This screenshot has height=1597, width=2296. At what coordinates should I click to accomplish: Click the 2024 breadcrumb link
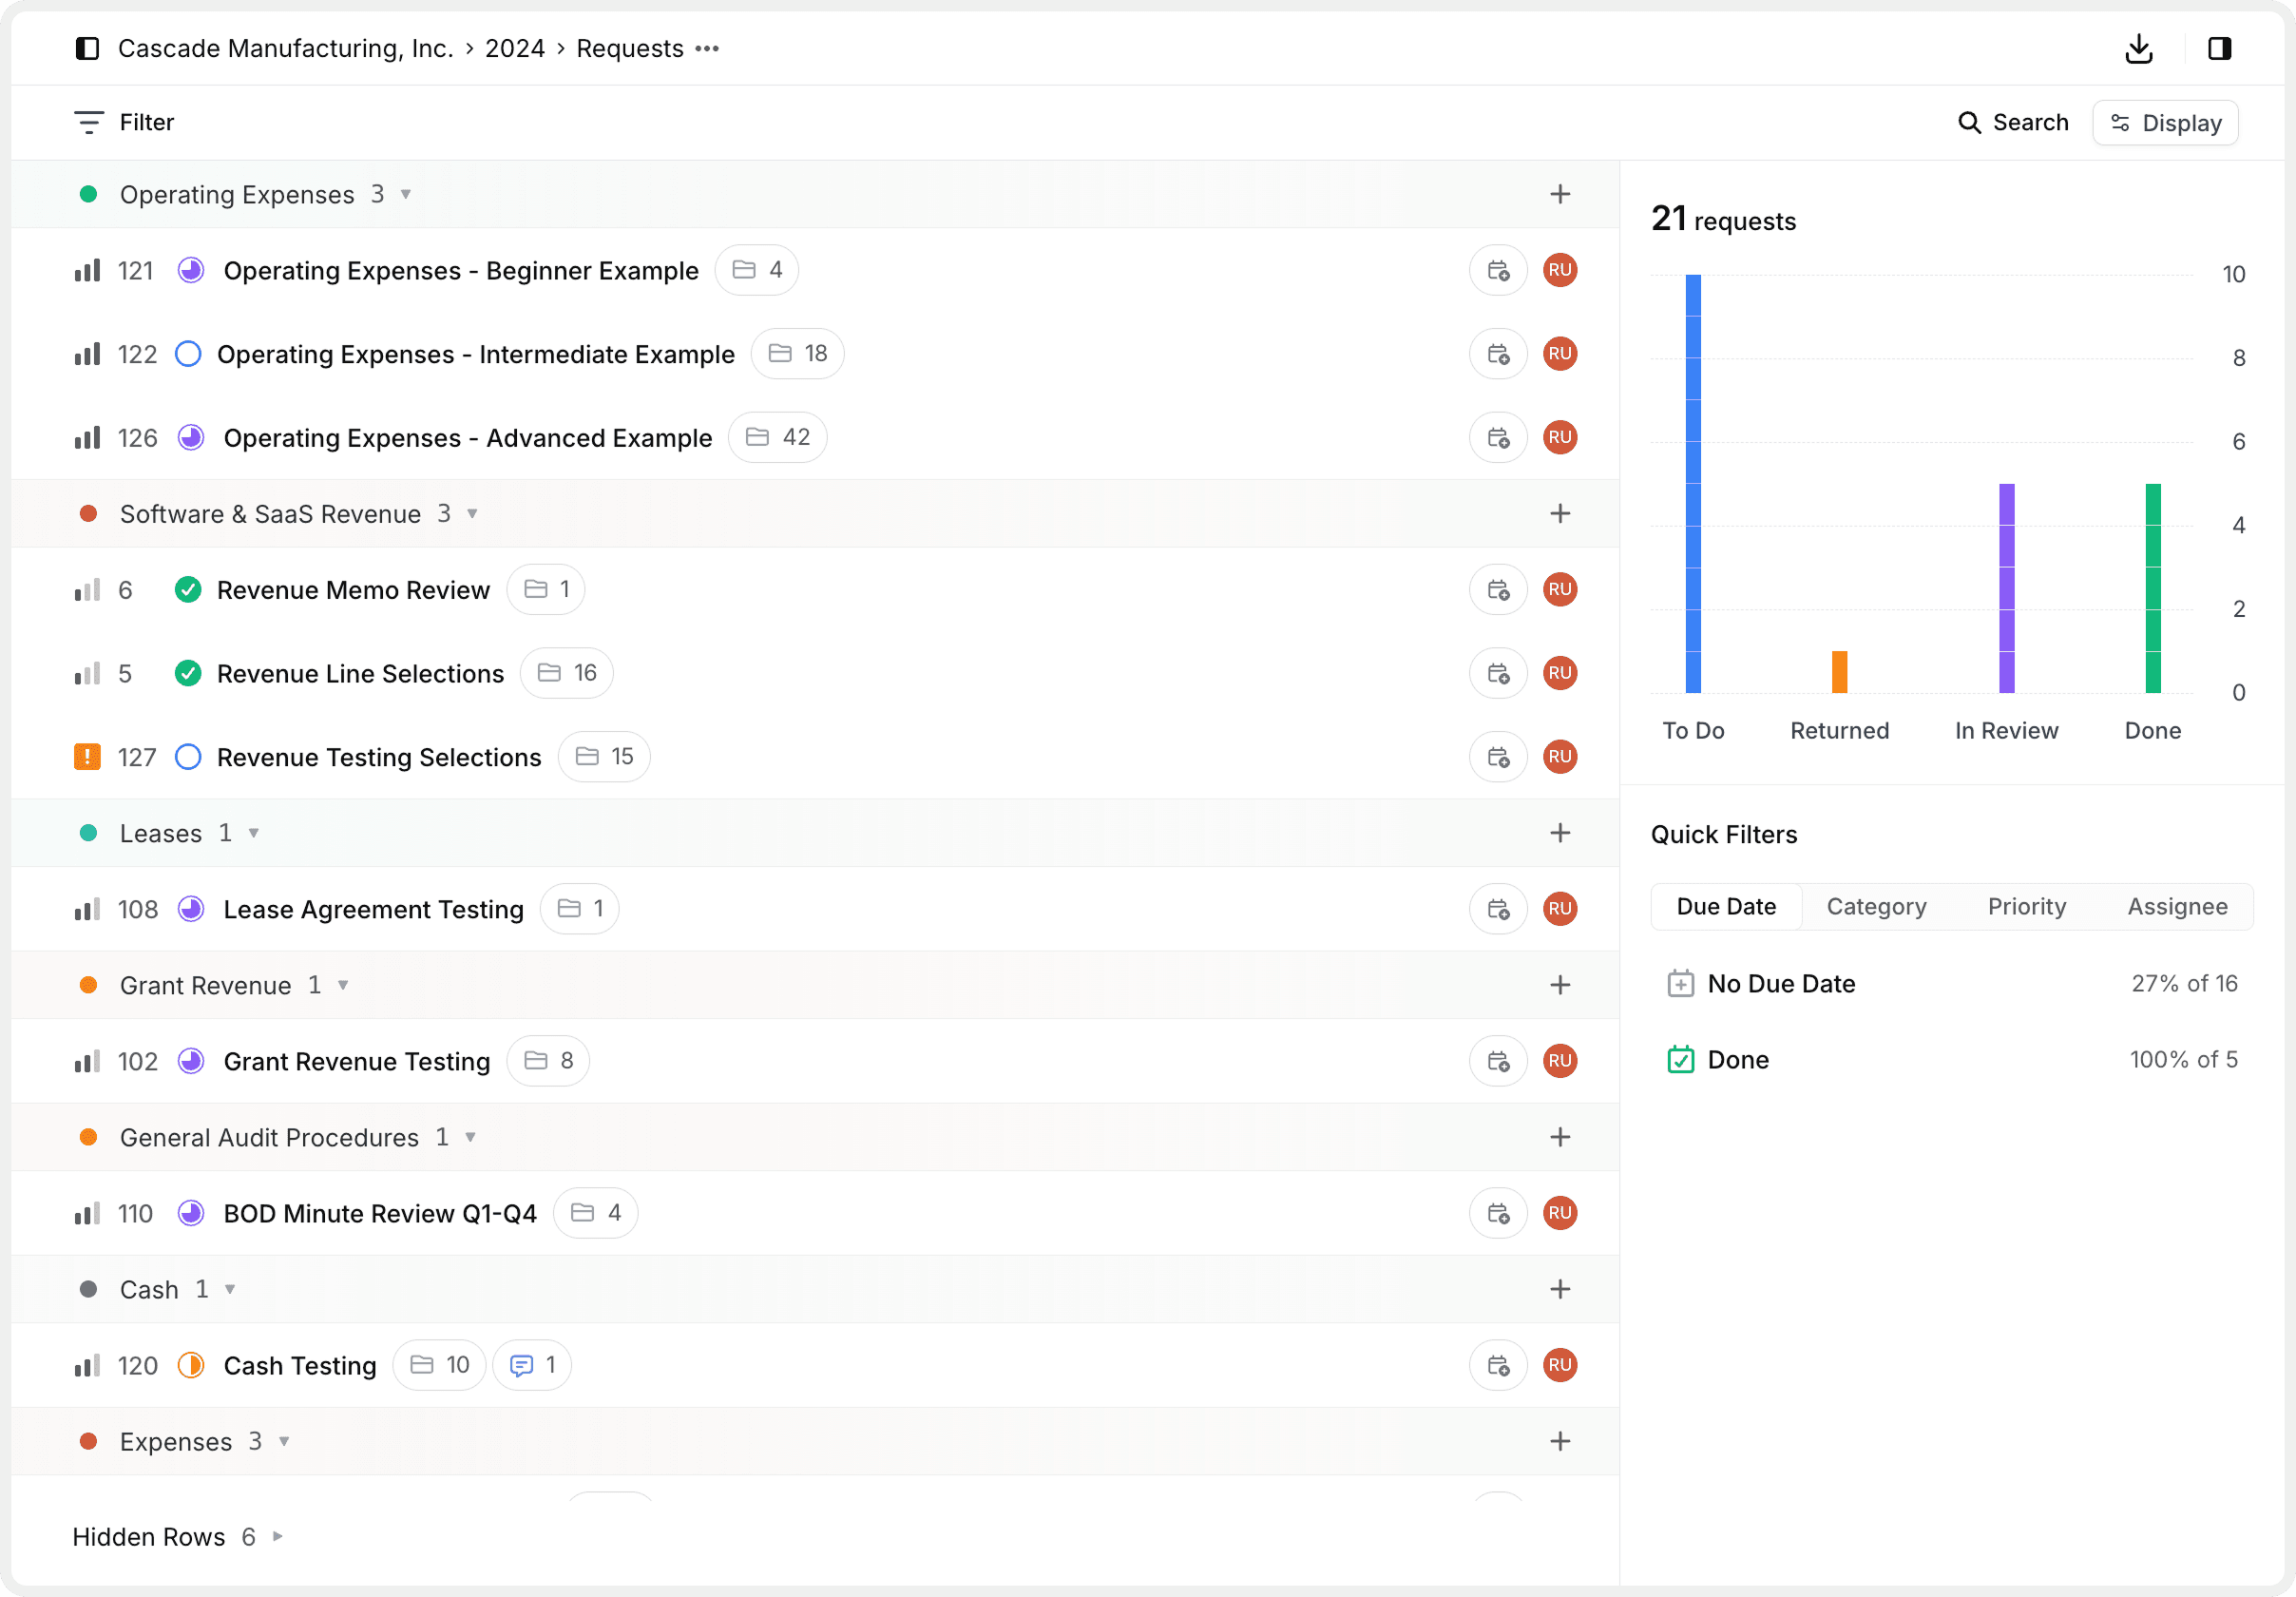(x=514, y=48)
